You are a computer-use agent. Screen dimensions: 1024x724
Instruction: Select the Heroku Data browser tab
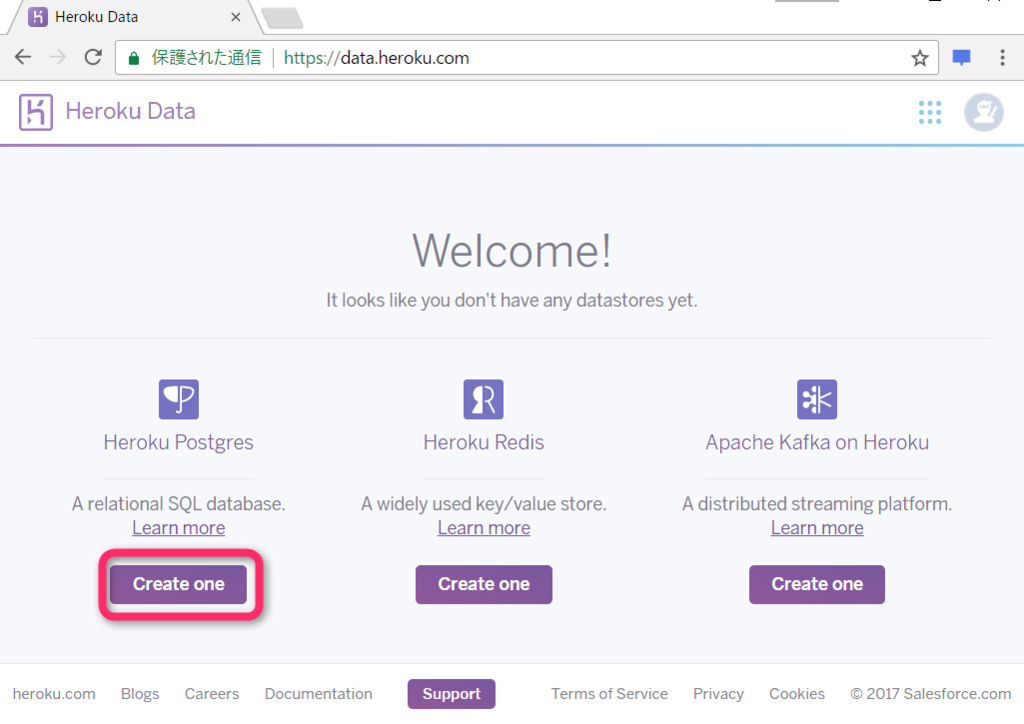134,17
